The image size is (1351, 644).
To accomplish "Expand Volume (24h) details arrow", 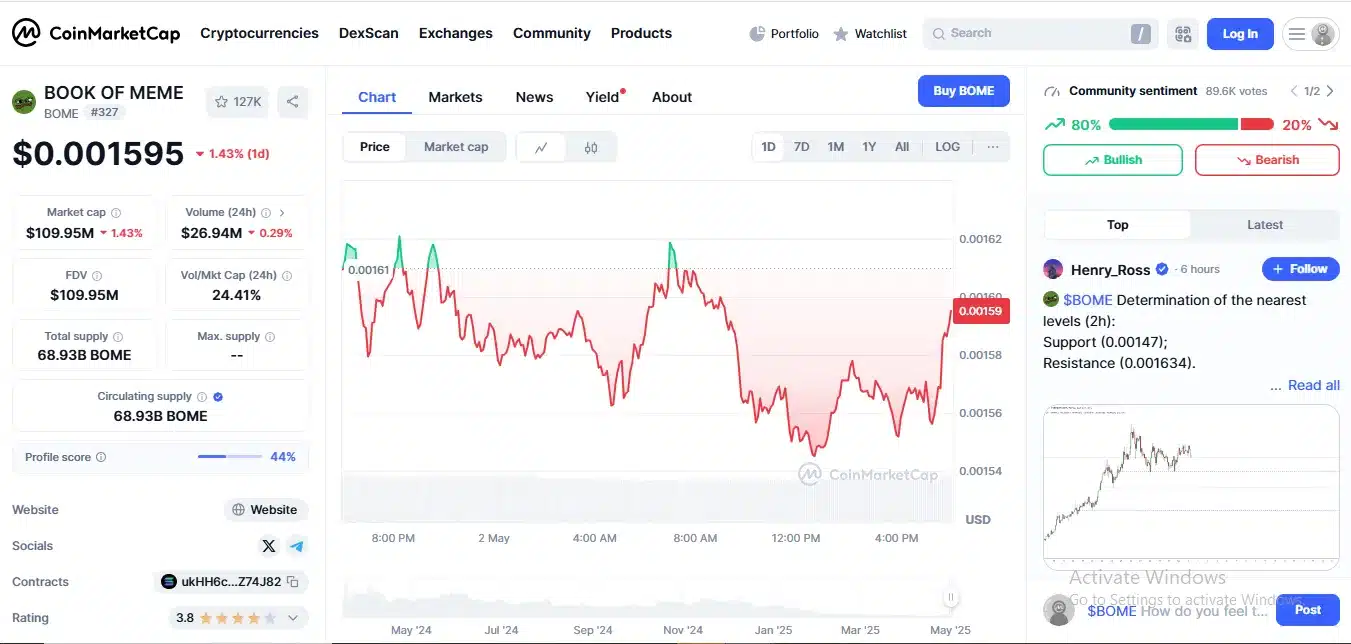I will [x=283, y=213].
